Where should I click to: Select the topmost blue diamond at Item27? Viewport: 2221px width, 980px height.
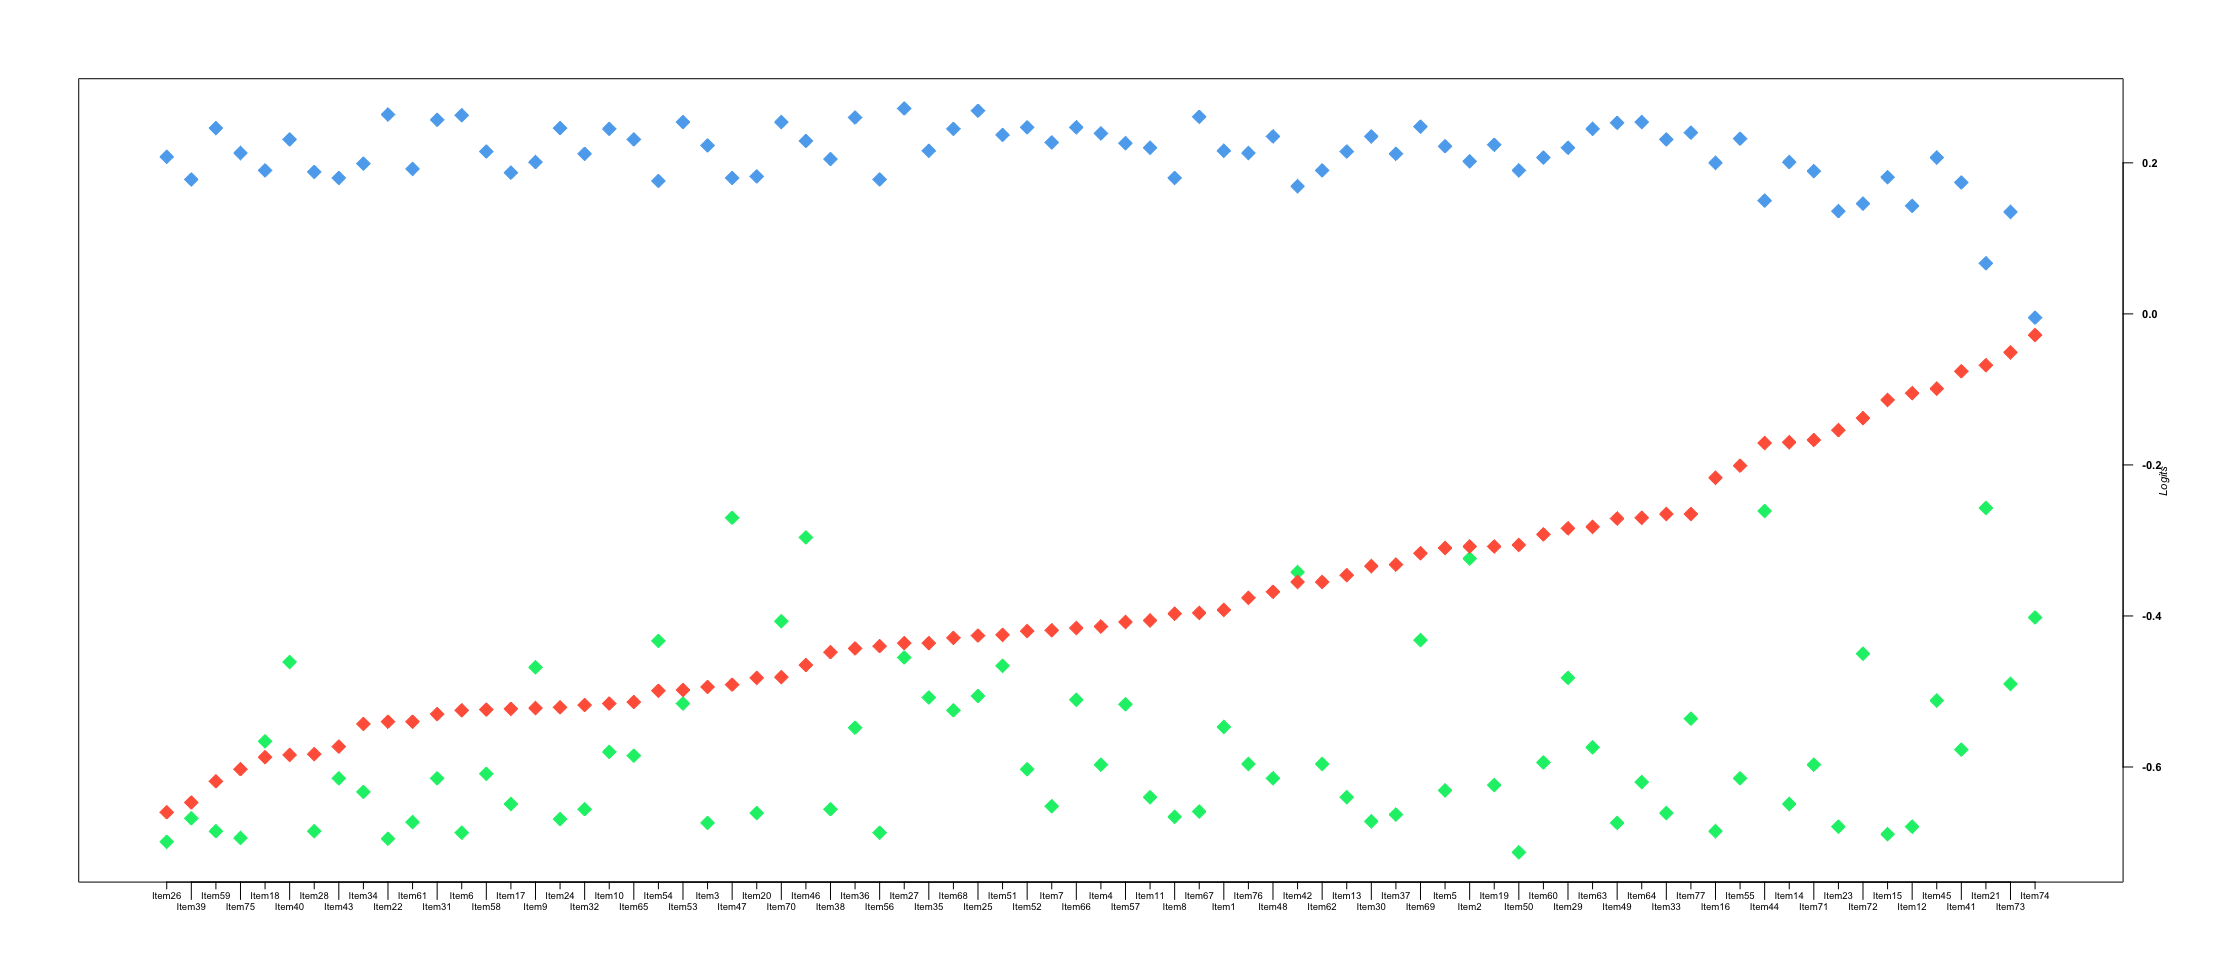click(904, 108)
